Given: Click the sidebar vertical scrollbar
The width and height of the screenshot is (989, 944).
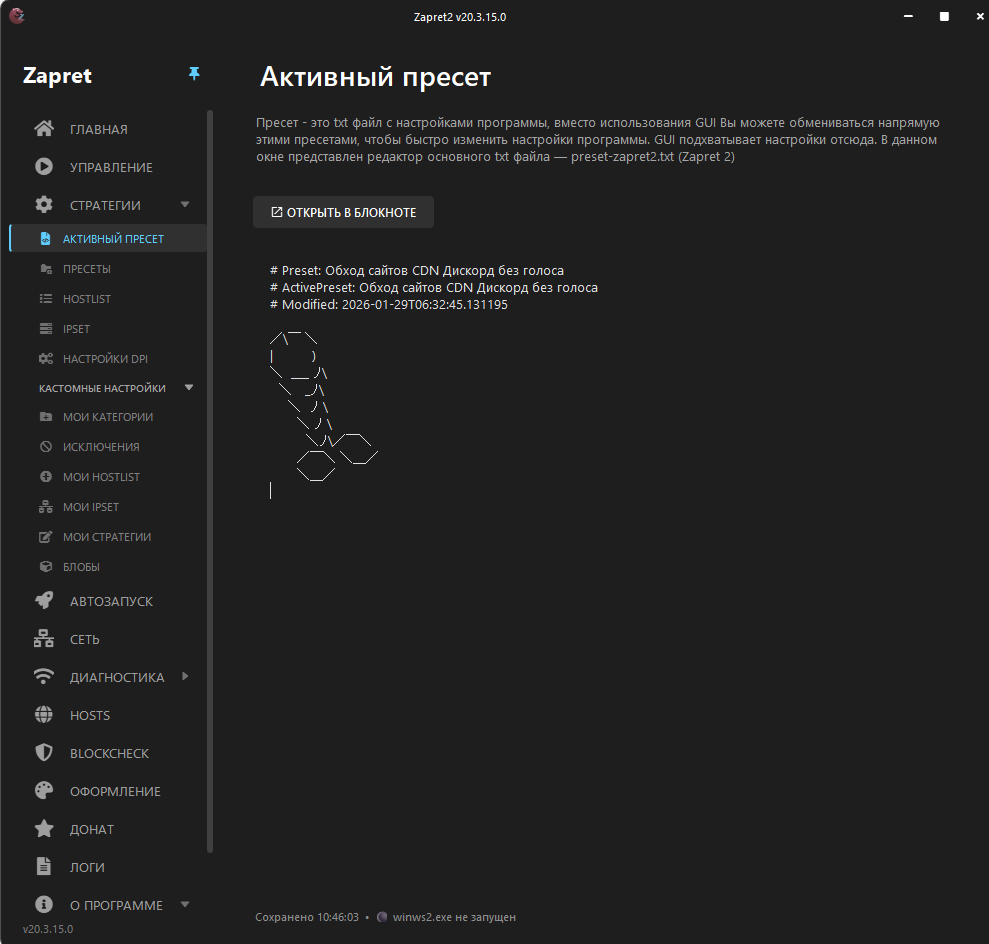Looking at the screenshot, I should click(210, 480).
